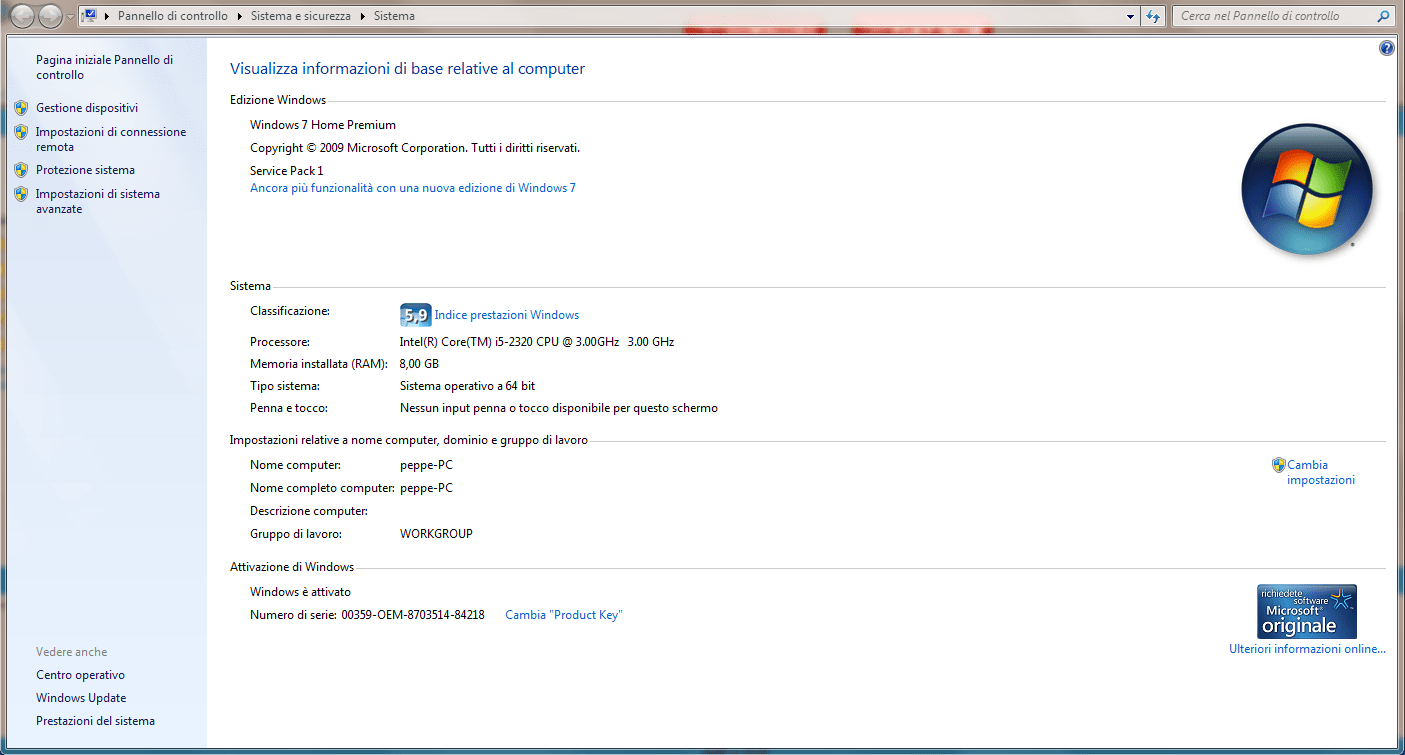Open Indice prestazioni Windows
Screen dimensions: 1405x755
506,315
